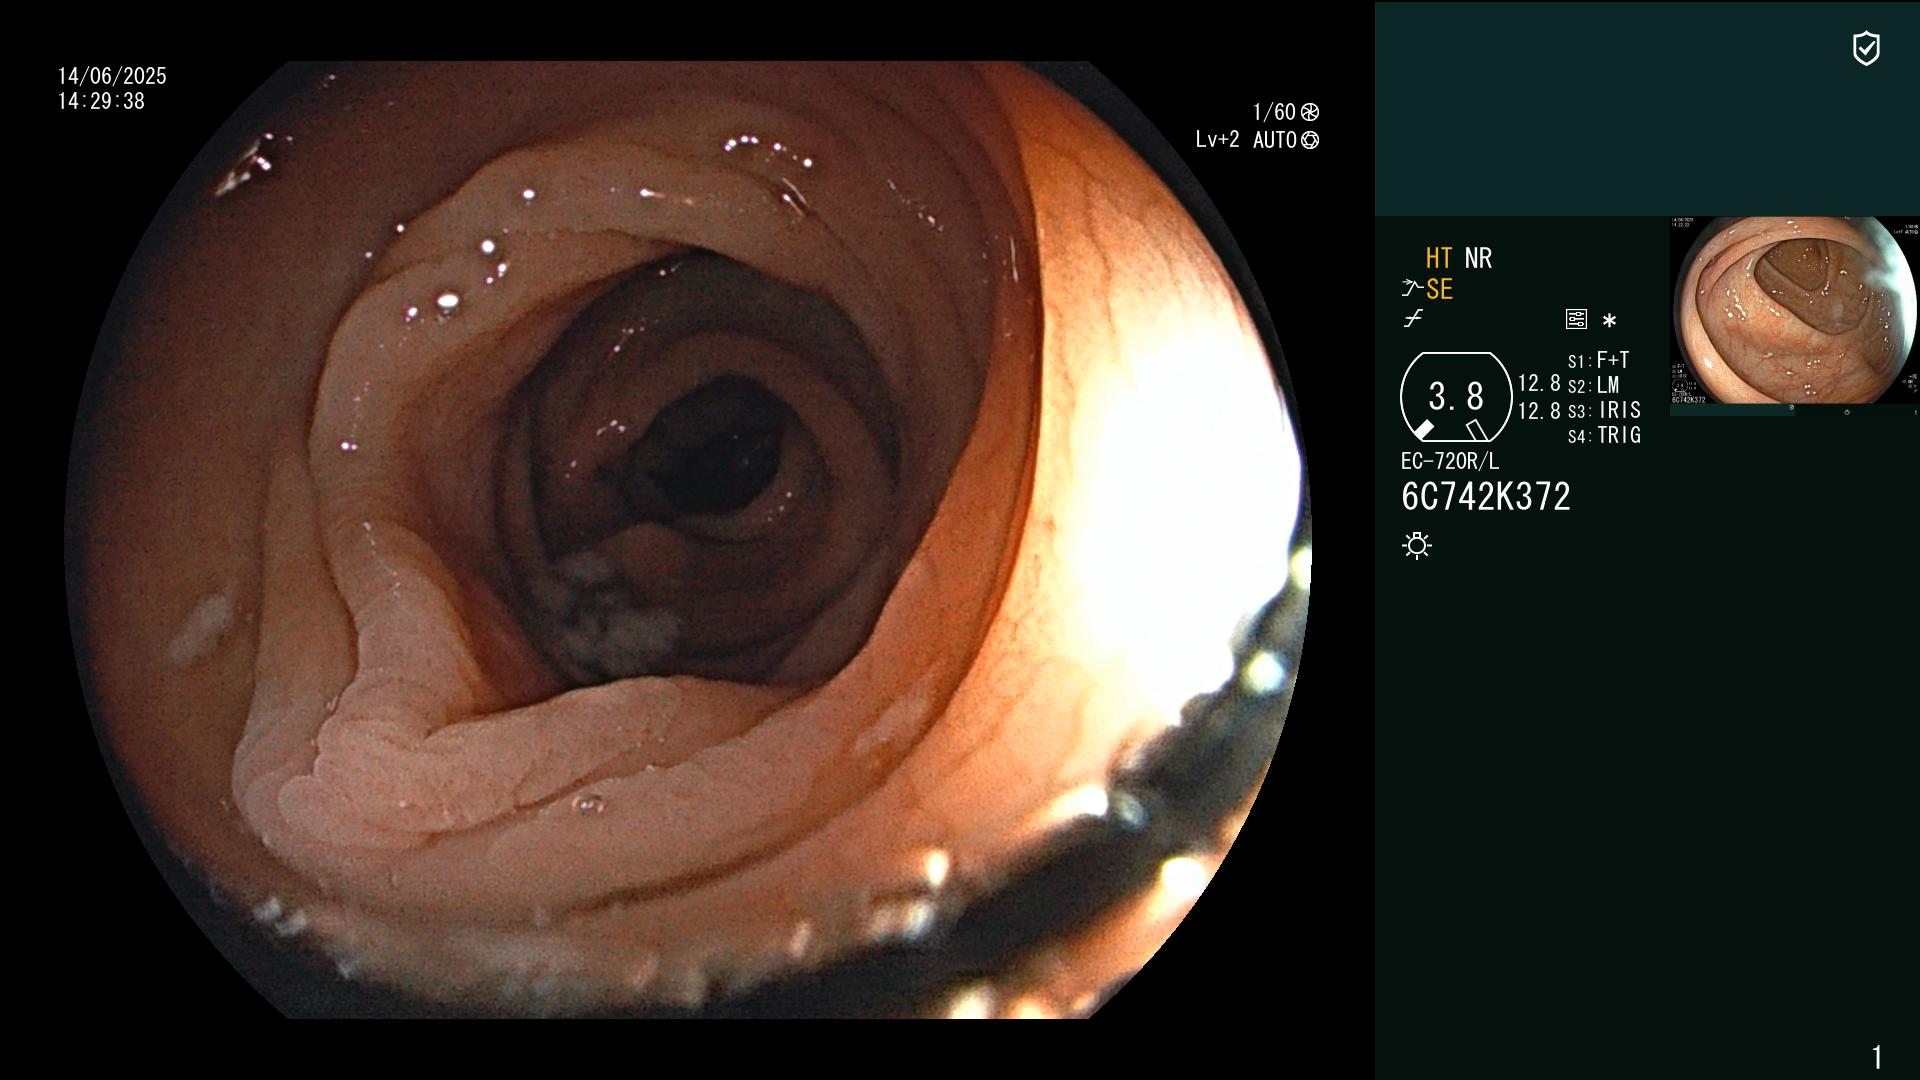The width and height of the screenshot is (1920, 1080).
Task: Click the Lv+2 brightness level text
Action: [x=1217, y=140]
